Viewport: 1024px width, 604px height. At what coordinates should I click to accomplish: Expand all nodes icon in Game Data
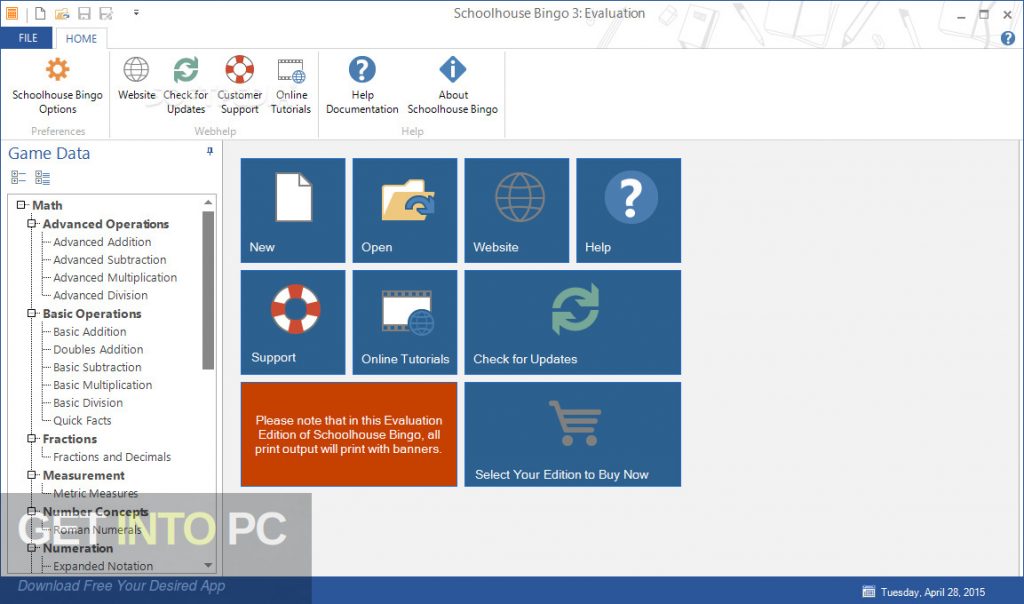pyautogui.click(x=42, y=177)
